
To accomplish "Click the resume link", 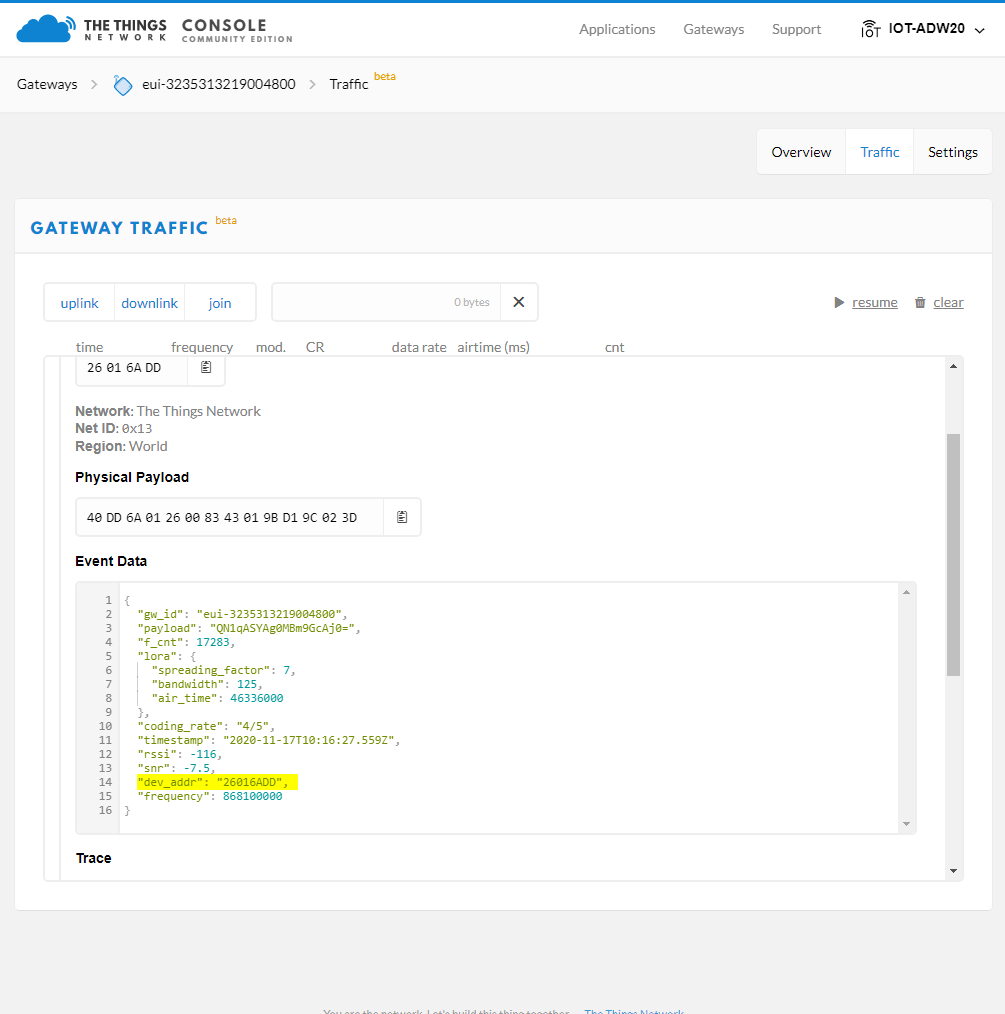I will 874,303.
